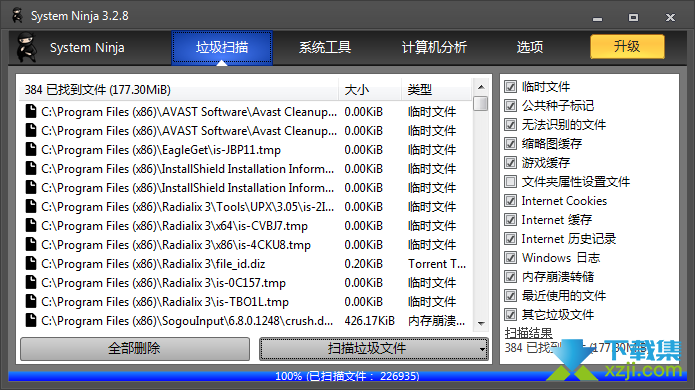Toggle the 临时文件 checkbox

point(511,86)
